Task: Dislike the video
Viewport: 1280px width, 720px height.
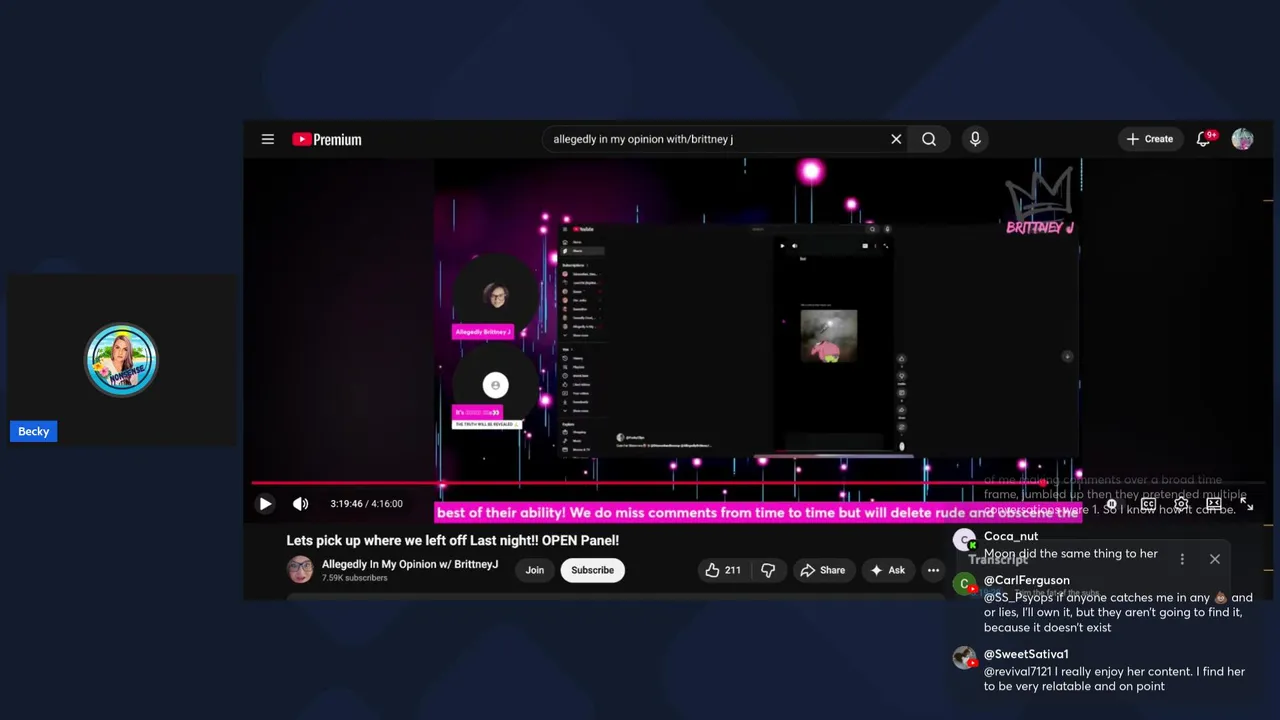Action: coord(768,570)
